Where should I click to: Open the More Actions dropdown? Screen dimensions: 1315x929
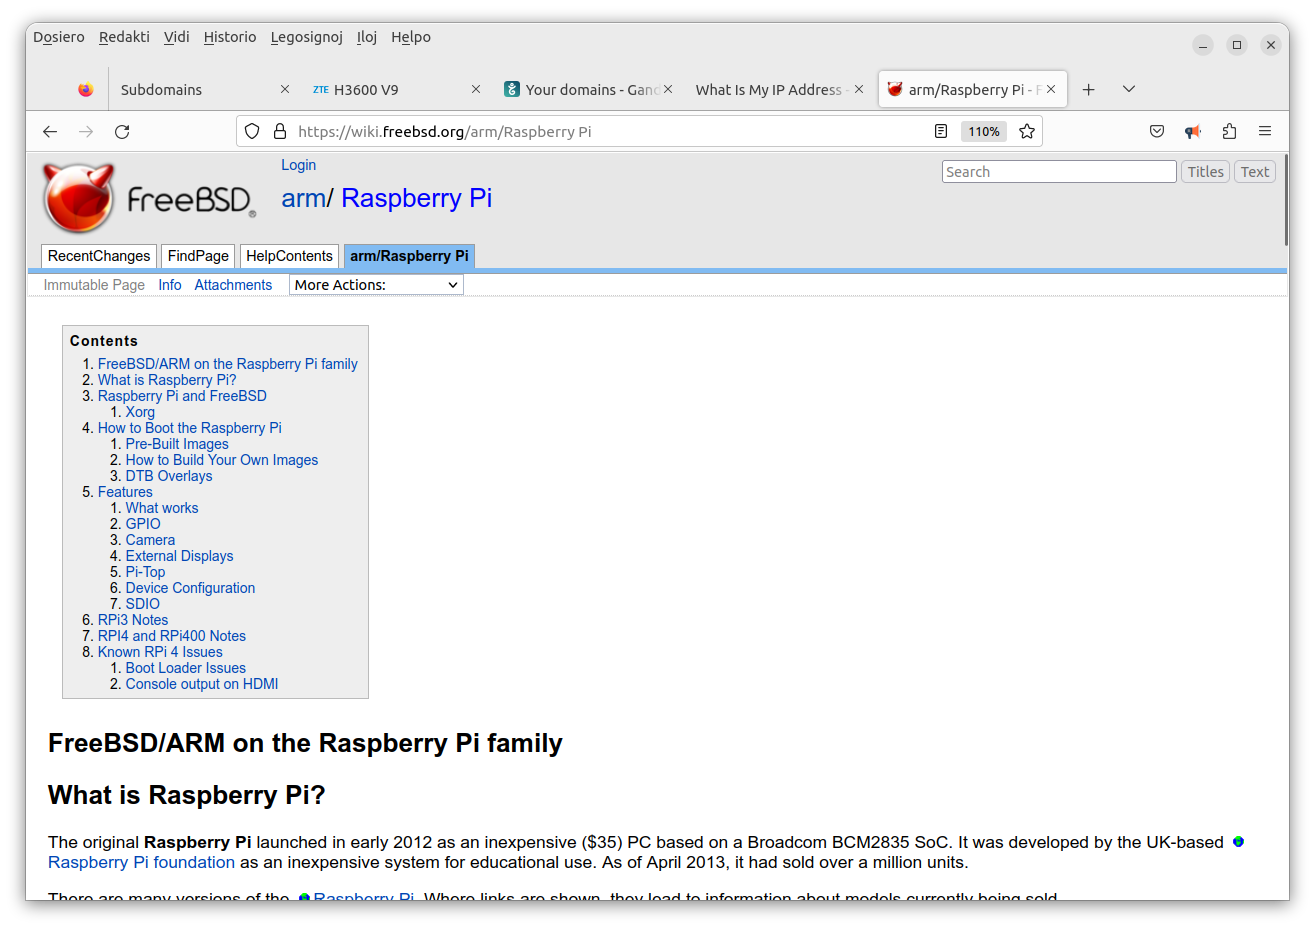376,285
